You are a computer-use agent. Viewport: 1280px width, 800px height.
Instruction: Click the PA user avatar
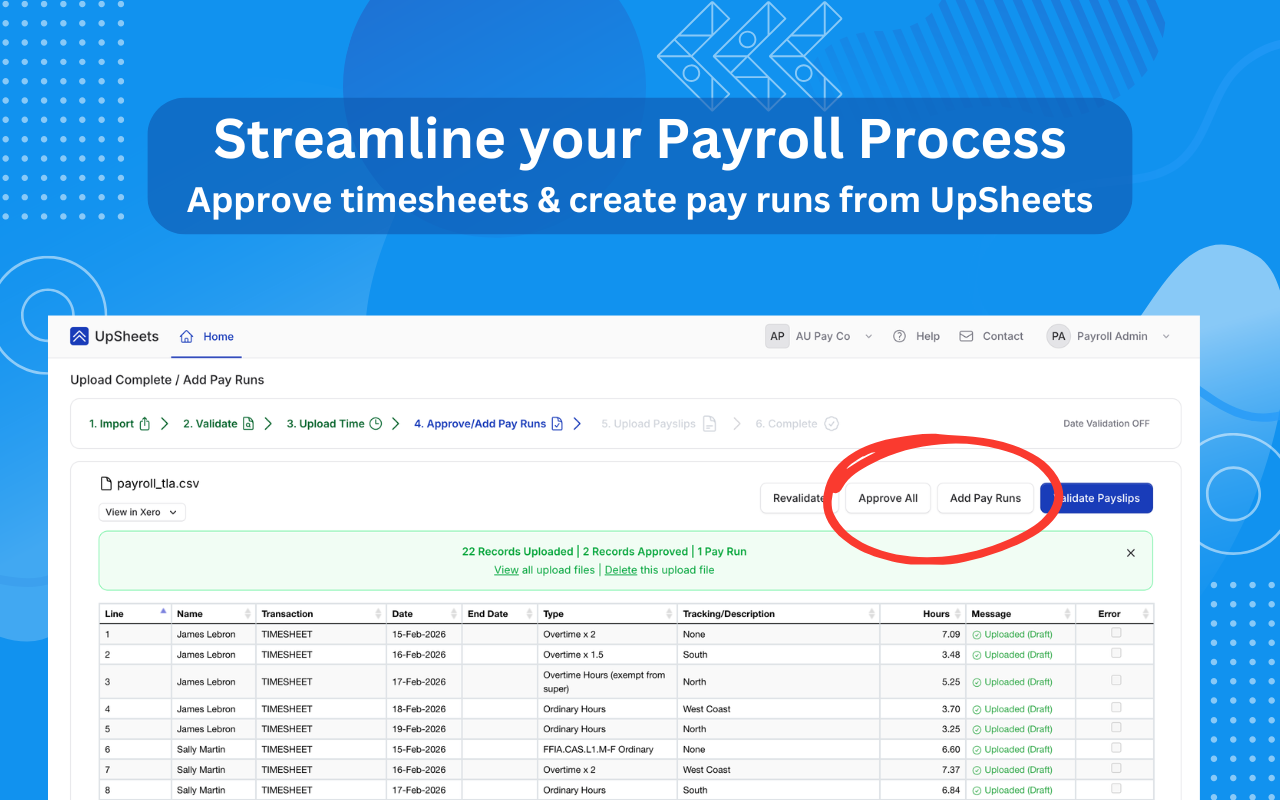coord(1058,336)
